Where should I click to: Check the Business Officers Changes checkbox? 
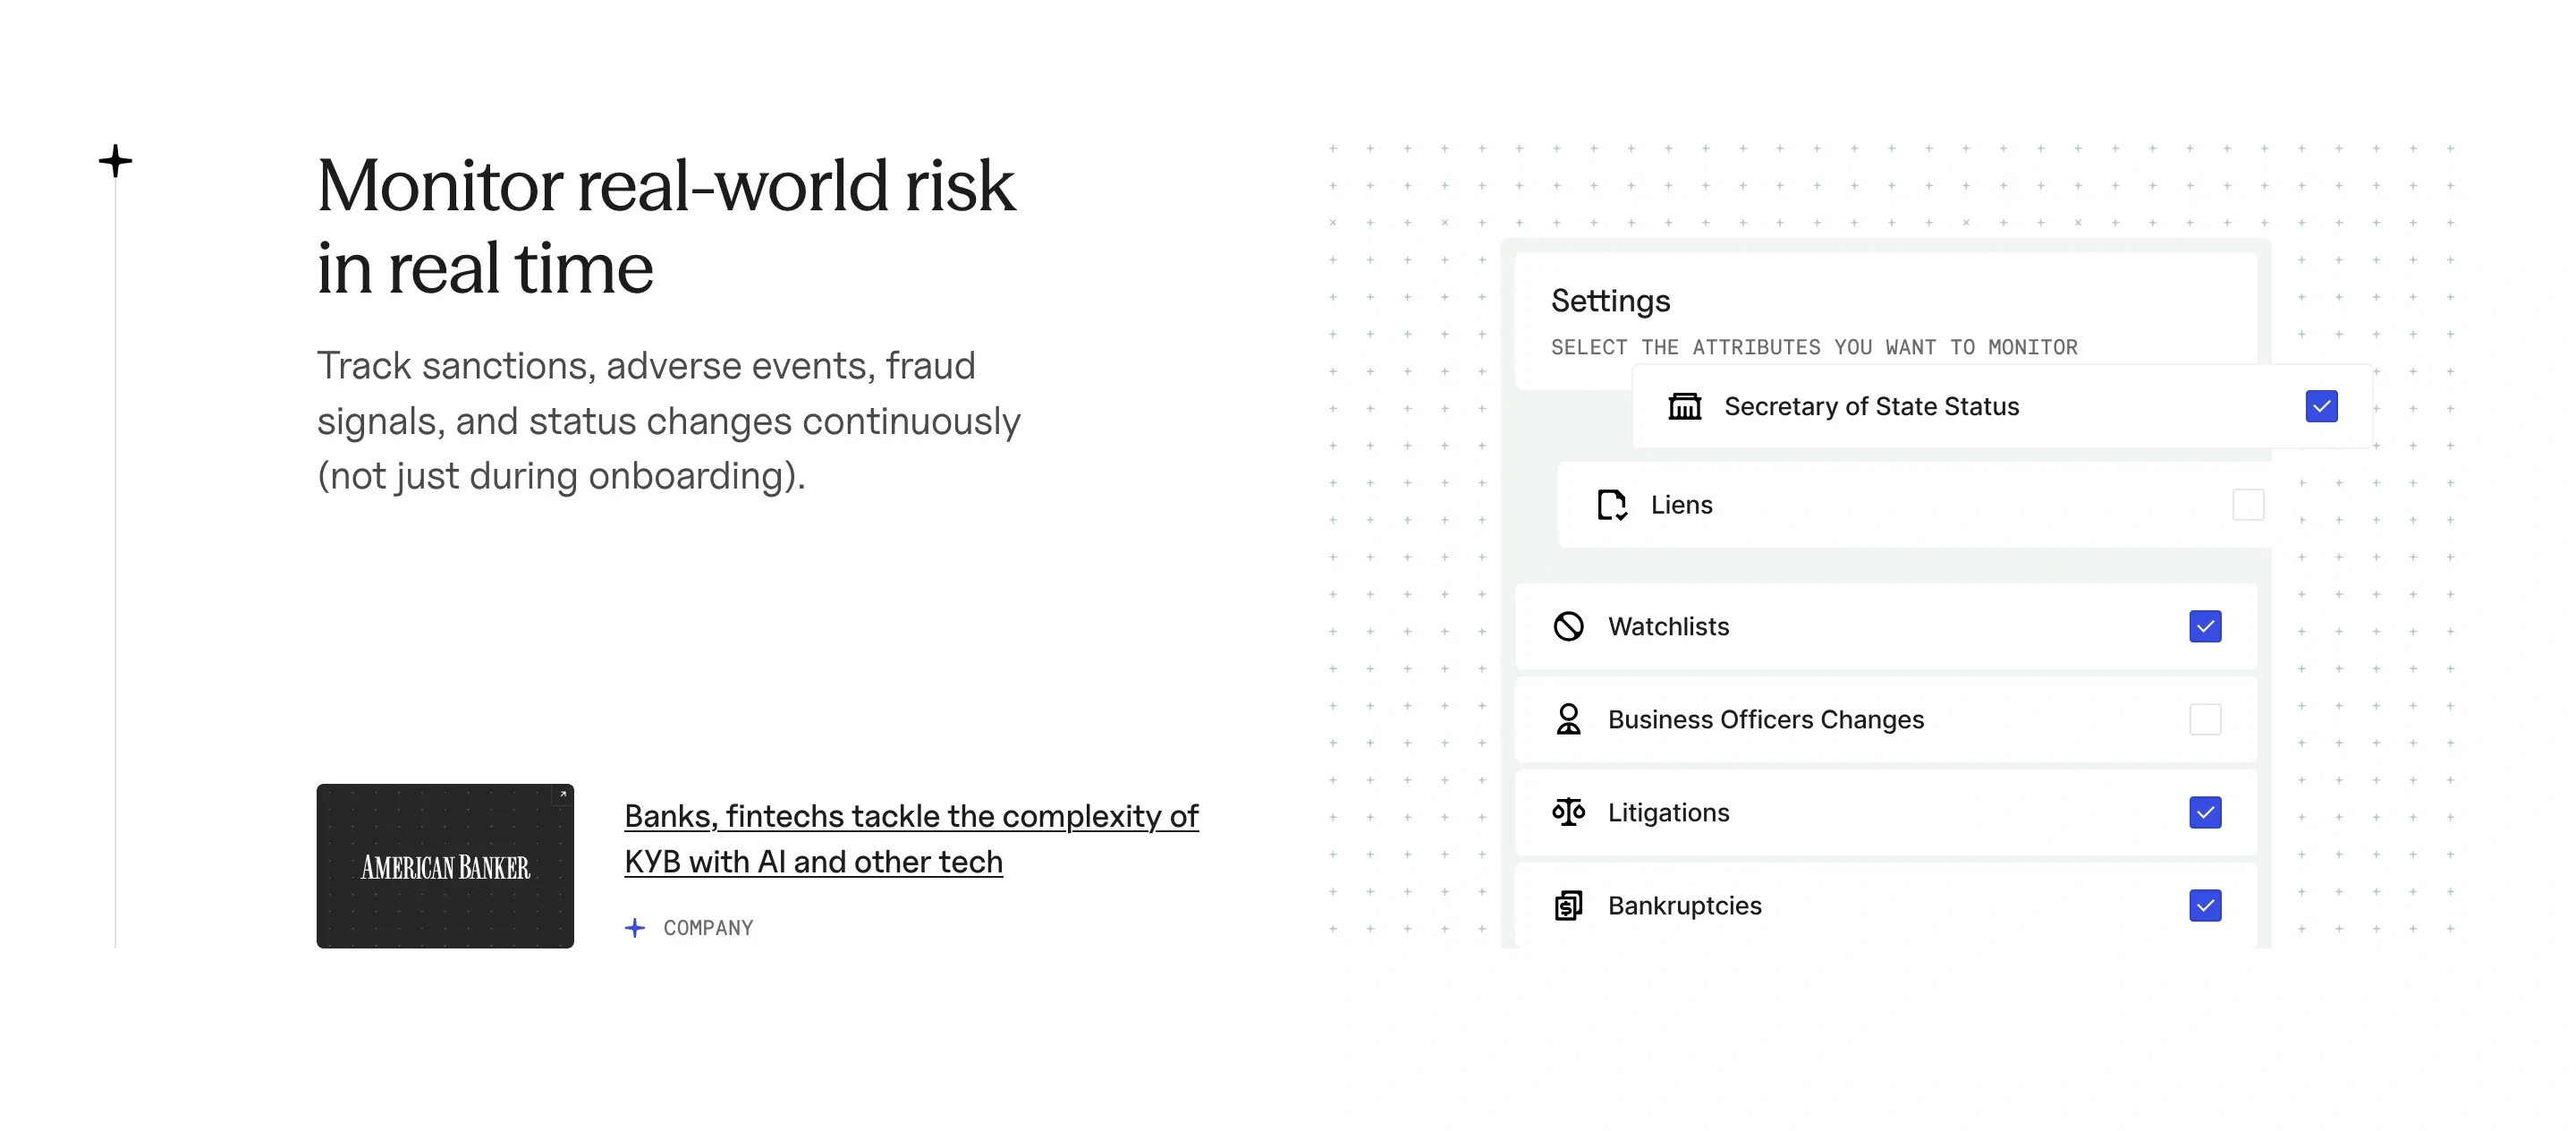click(x=2205, y=719)
